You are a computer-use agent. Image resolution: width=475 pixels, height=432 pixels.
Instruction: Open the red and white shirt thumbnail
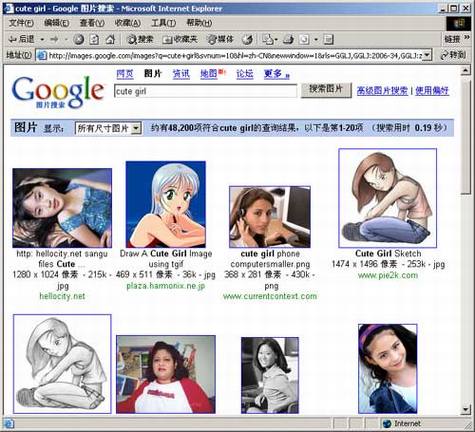point(166,374)
